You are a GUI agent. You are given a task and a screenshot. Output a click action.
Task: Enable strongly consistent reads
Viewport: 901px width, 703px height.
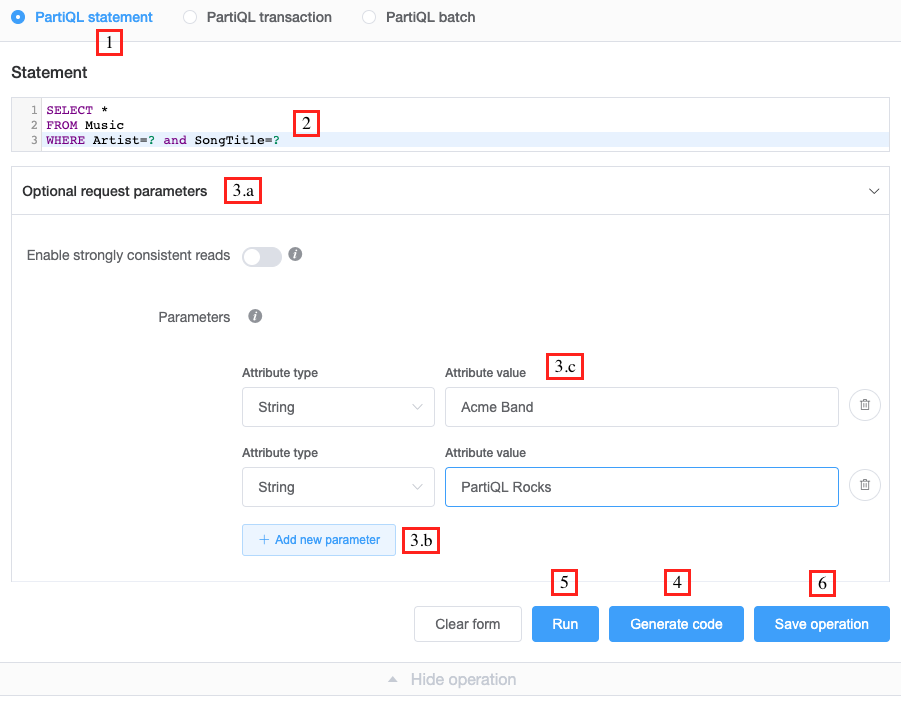[261, 256]
